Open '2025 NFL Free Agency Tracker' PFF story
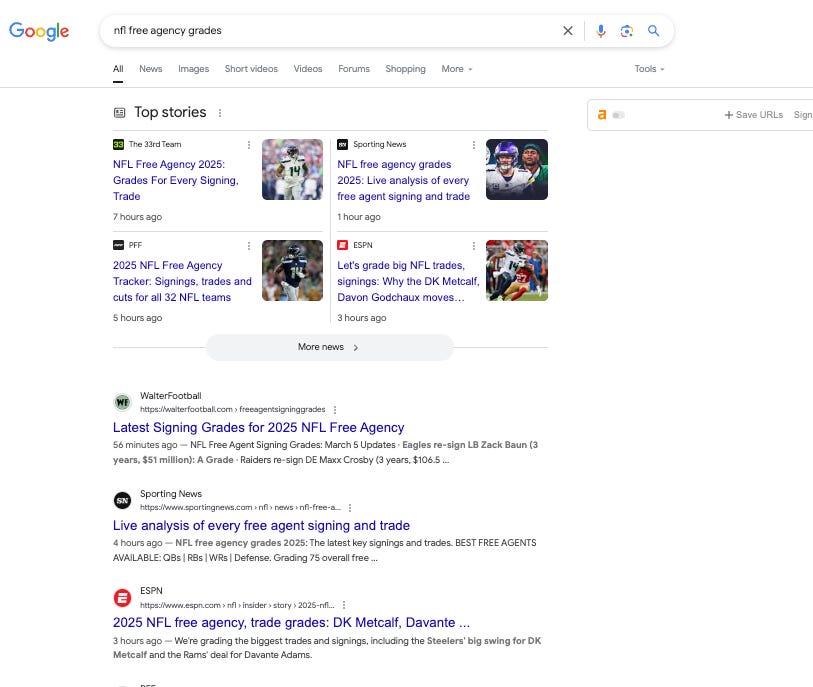Image resolution: width=813 pixels, height=687 pixels. pyautogui.click(x=182, y=281)
